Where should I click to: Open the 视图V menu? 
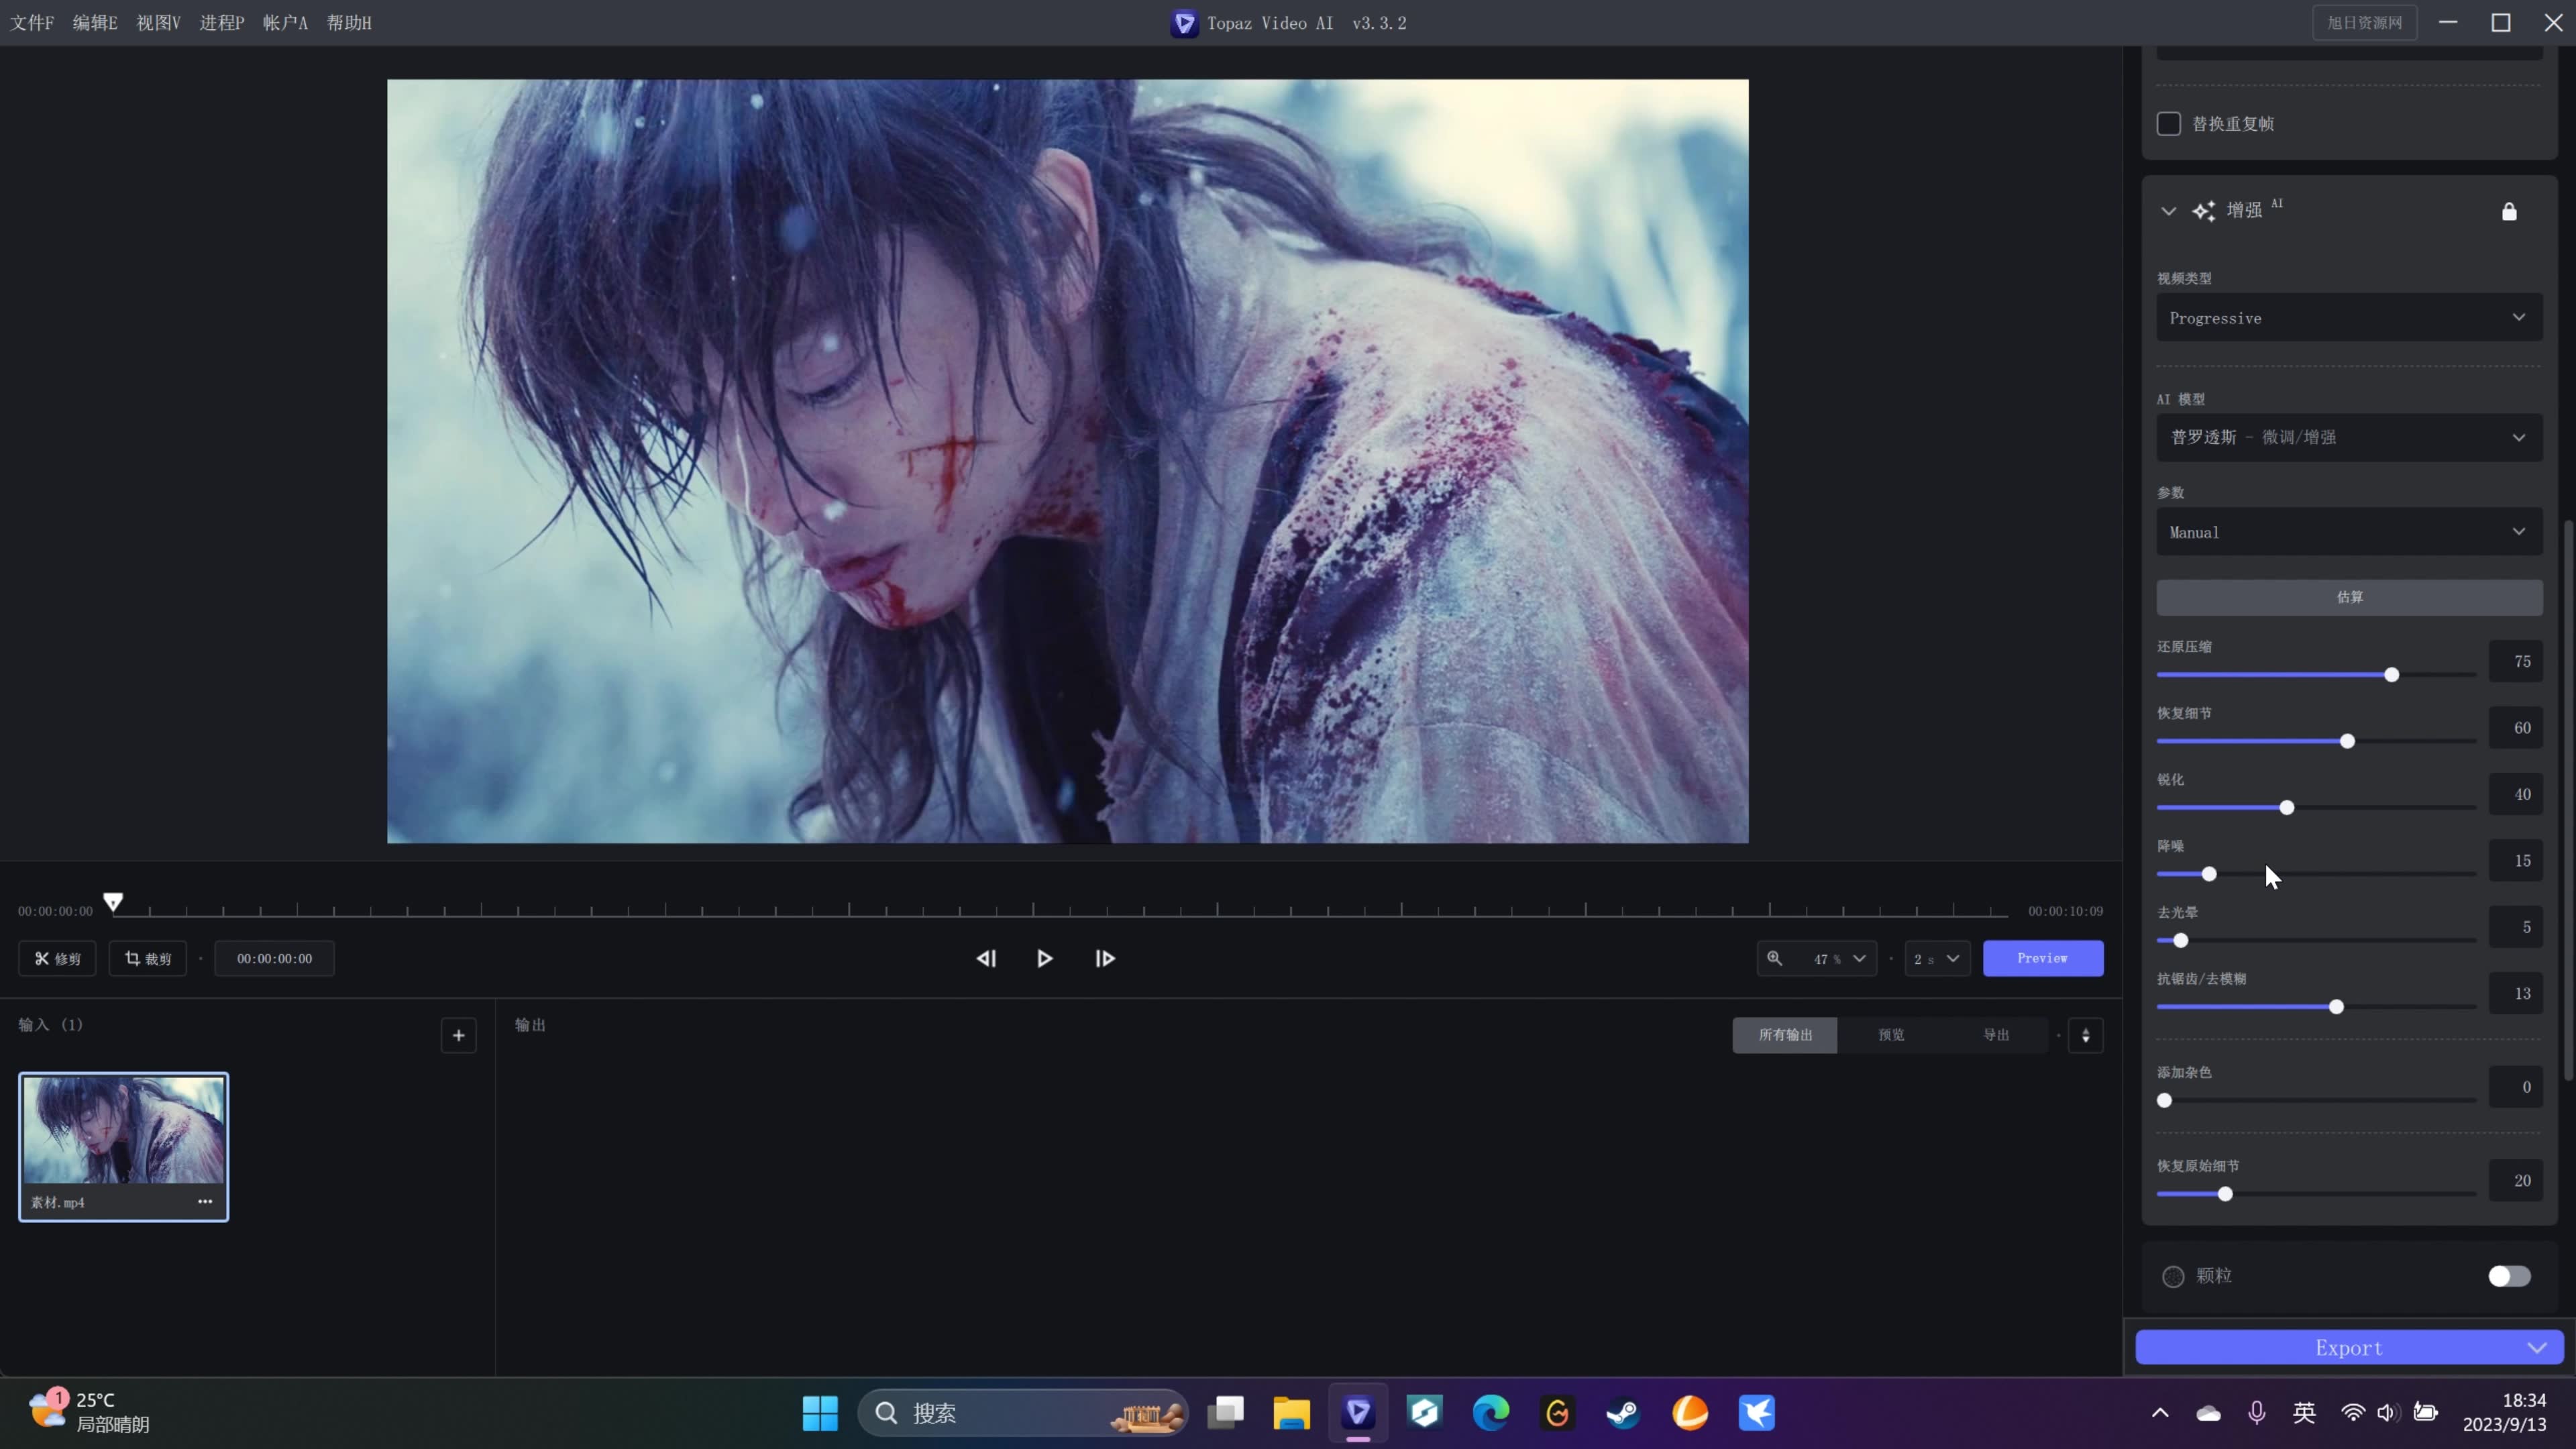tap(158, 23)
